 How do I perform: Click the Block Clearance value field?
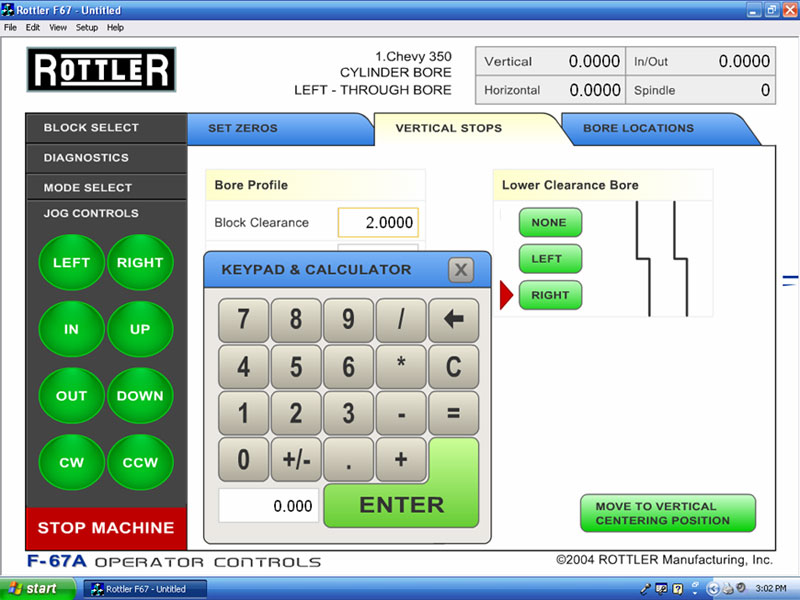pos(377,223)
